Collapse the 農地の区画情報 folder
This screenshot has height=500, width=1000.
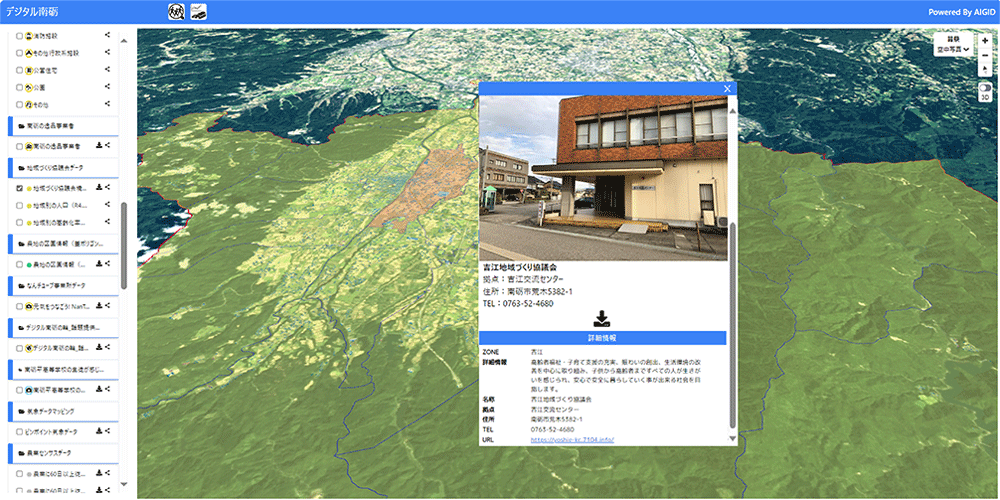[63, 244]
